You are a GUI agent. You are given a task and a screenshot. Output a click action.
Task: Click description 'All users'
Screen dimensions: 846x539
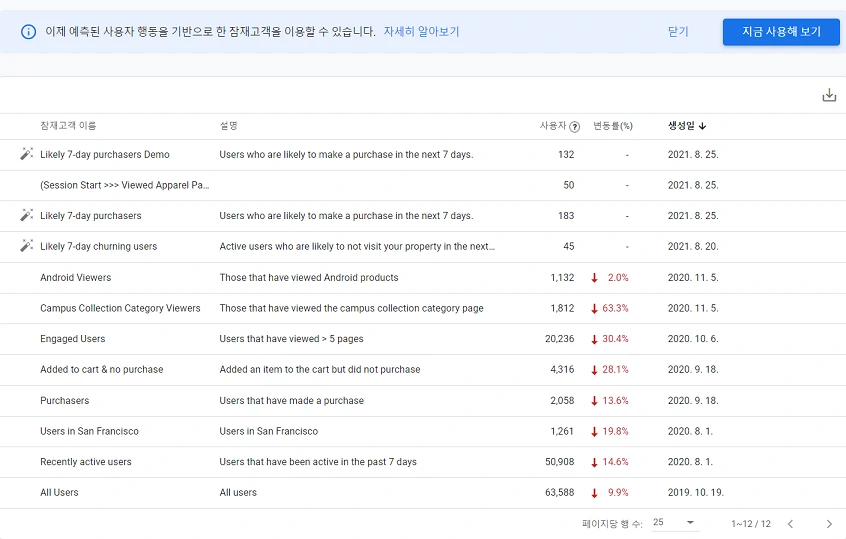coord(238,493)
